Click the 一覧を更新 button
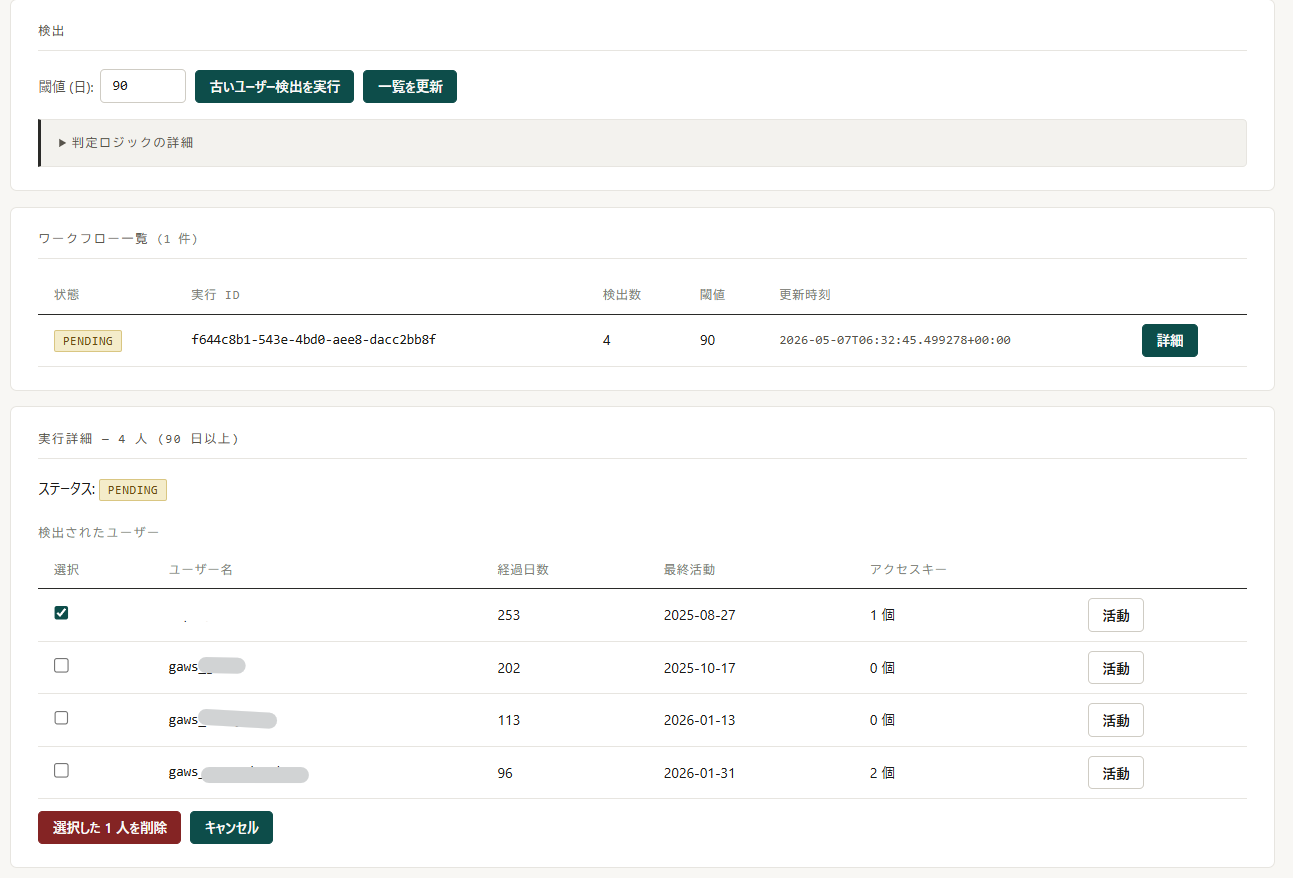This screenshot has width=1293, height=878. (410, 86)
